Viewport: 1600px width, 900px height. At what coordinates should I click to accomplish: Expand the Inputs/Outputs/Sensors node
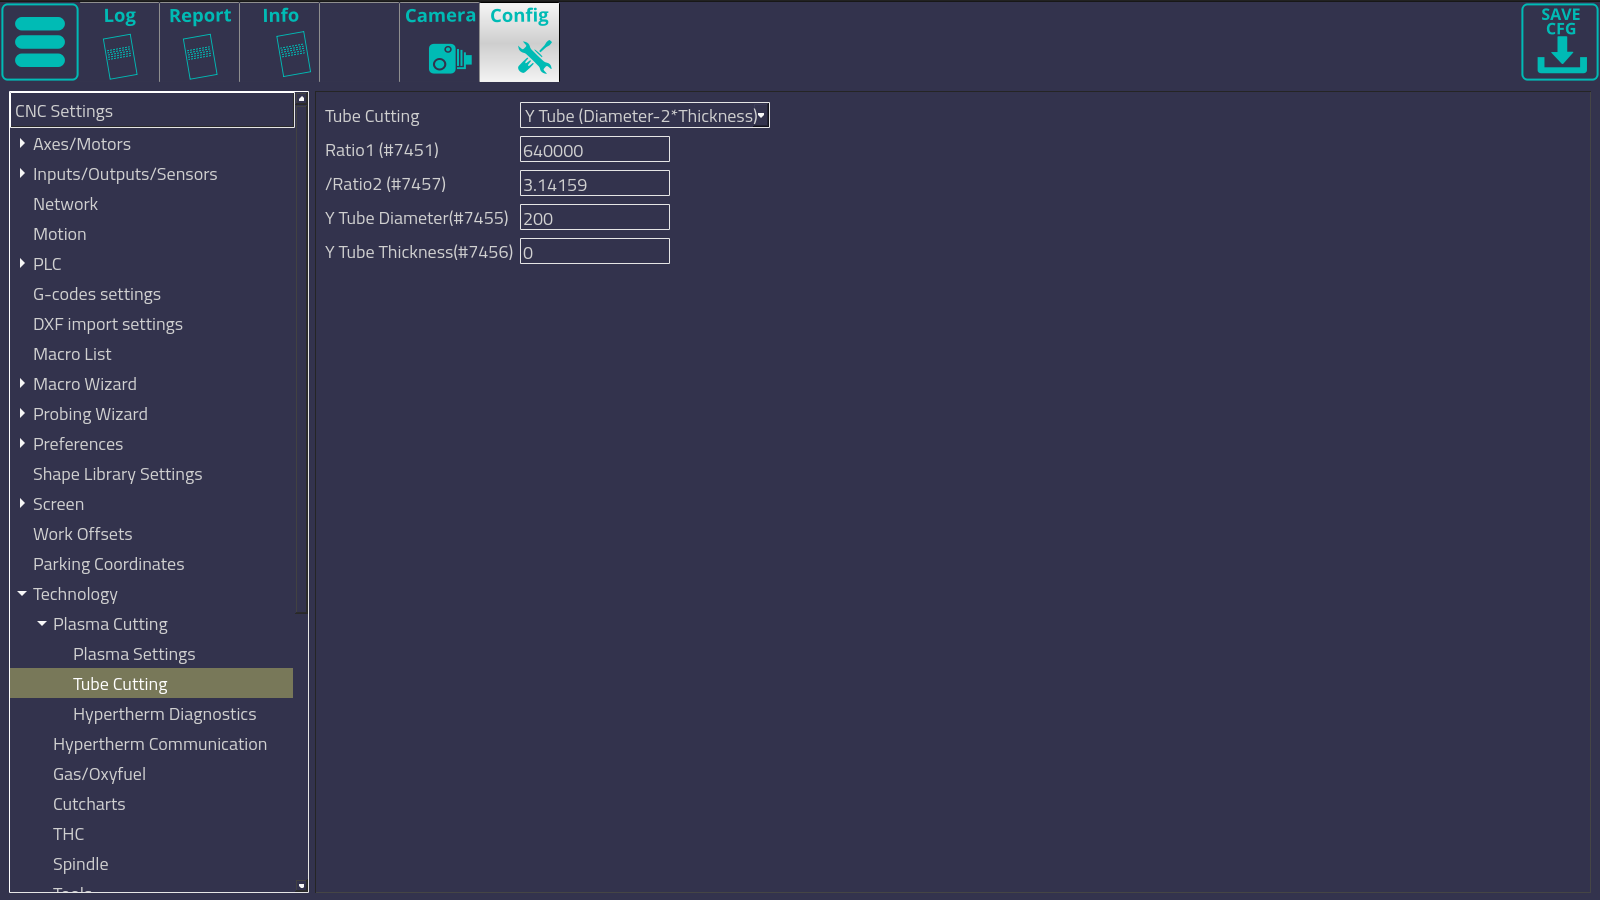(x=22, y=174)
